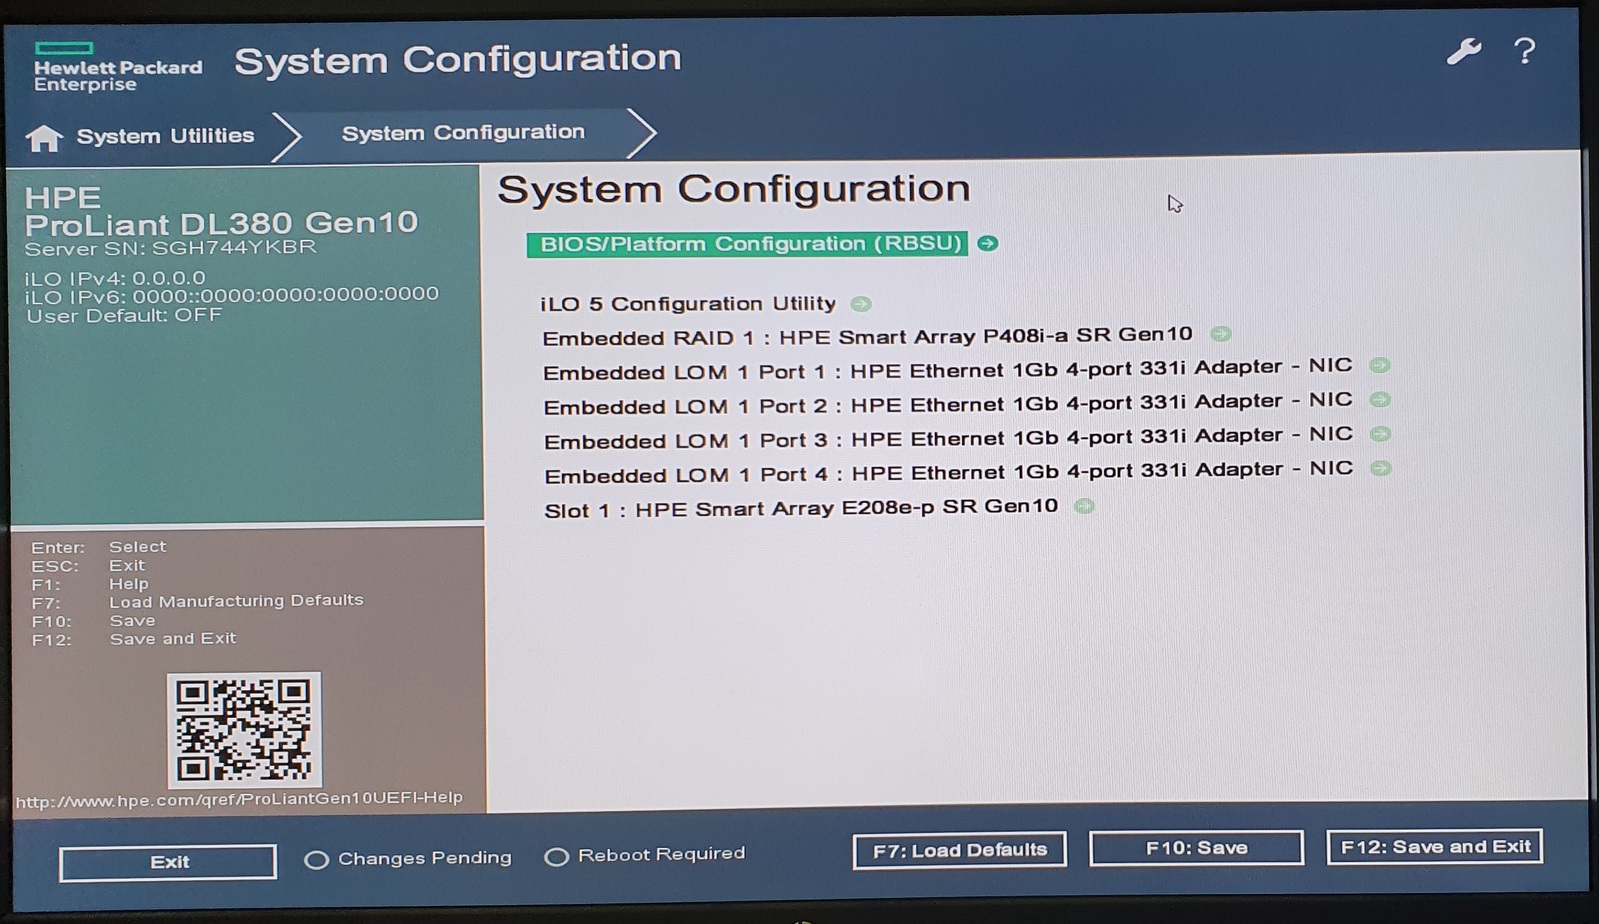Click arrow icon for LOM 1 Port 4
The height and width of the screenshot is (924, 1599).
tap(1380, 467)
